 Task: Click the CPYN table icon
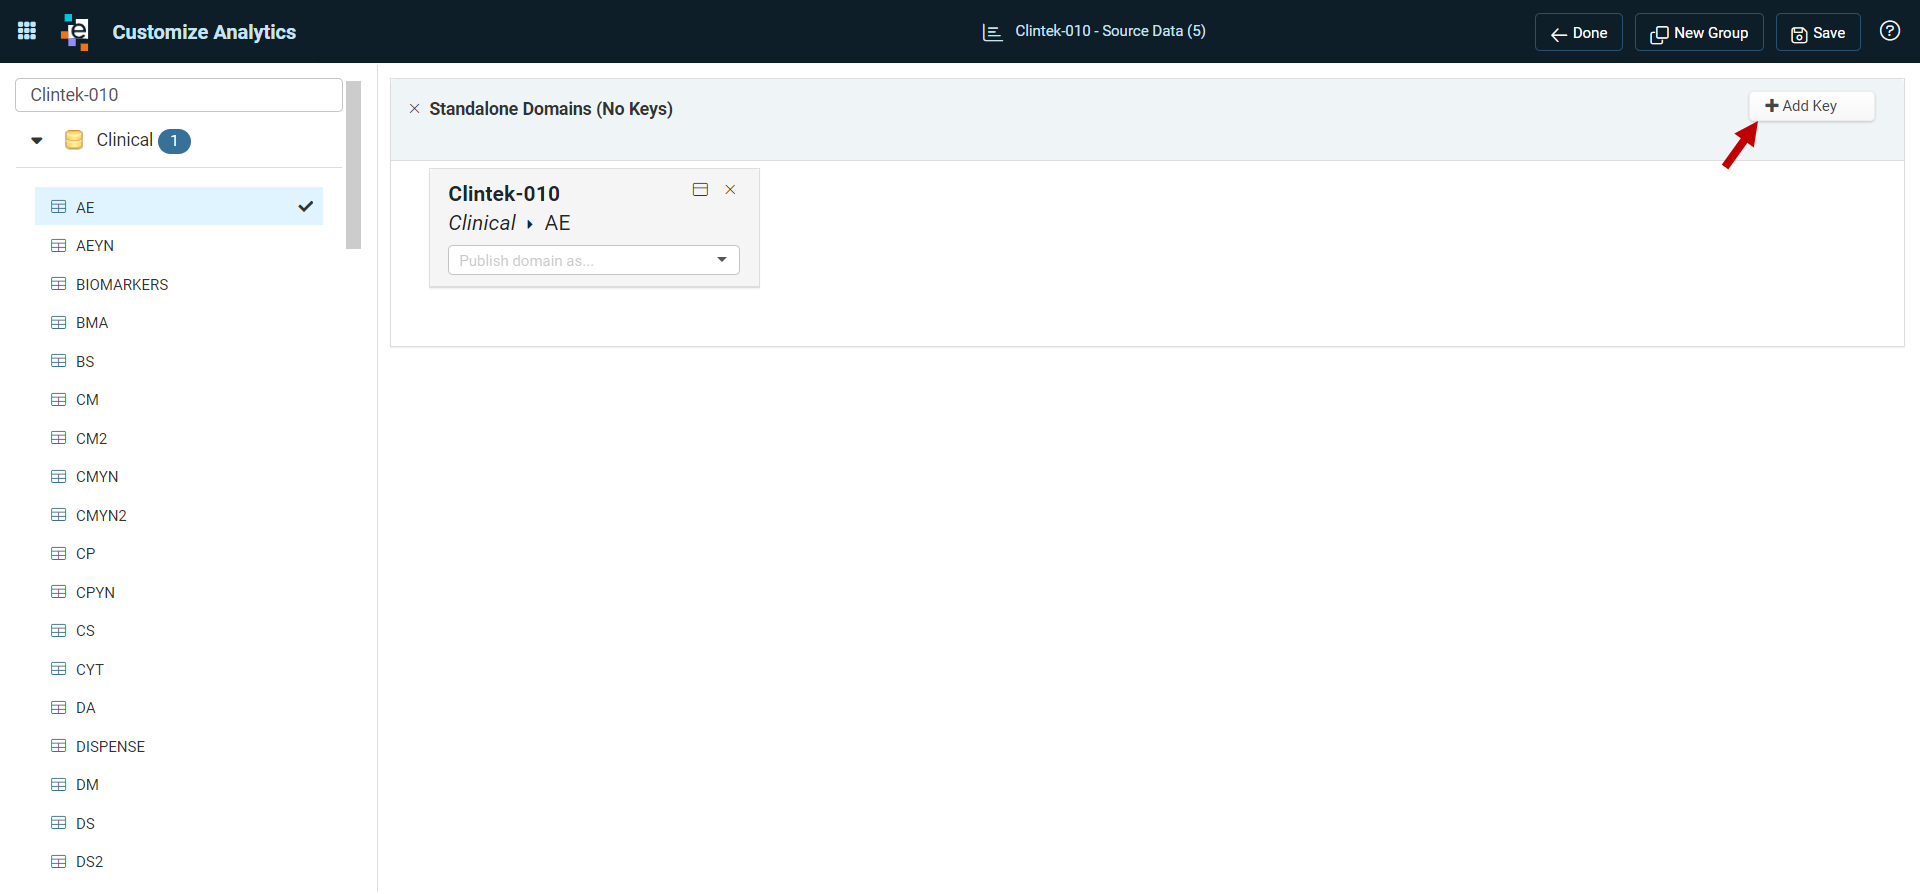tap(59, 592)
